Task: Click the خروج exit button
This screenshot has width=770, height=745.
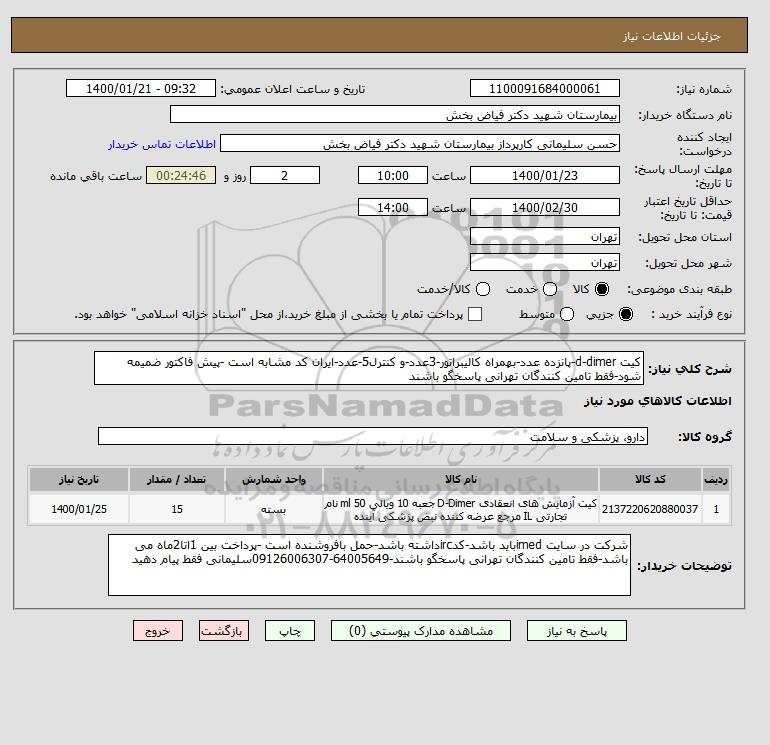Action: (x=158, y=631)
